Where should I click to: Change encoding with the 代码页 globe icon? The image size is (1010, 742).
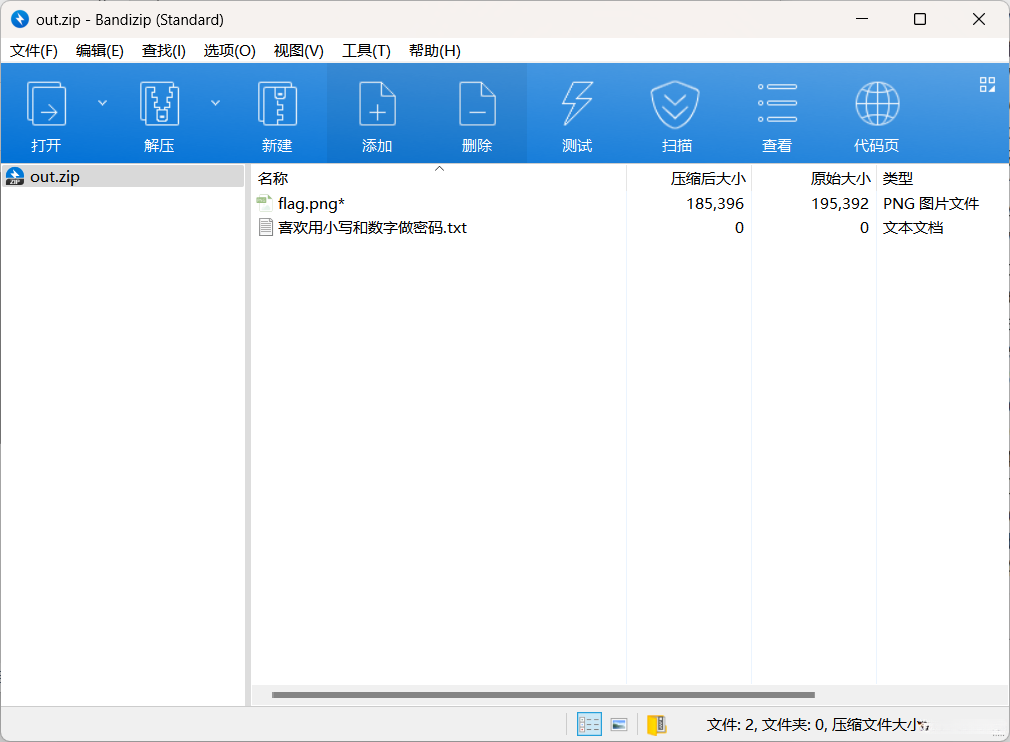pos(877,112)
